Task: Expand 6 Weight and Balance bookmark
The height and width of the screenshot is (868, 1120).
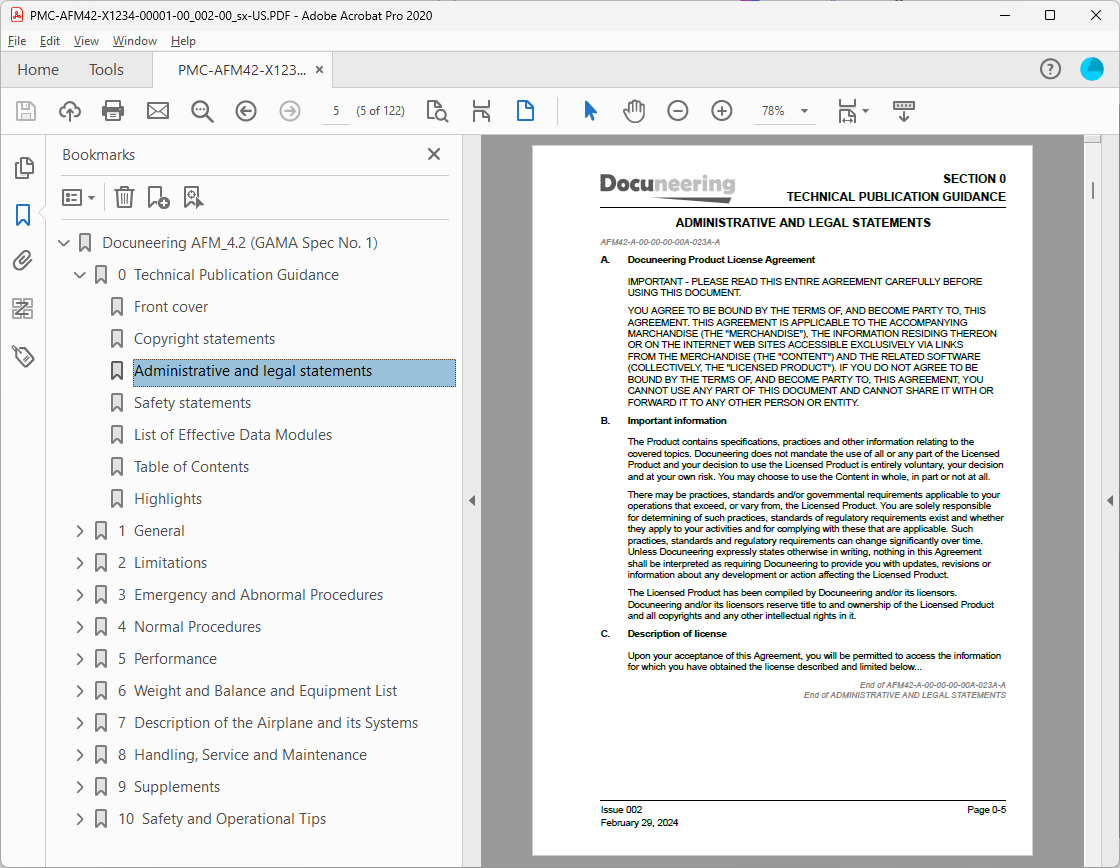Action: pyautogui.click(x=80, y=691)
